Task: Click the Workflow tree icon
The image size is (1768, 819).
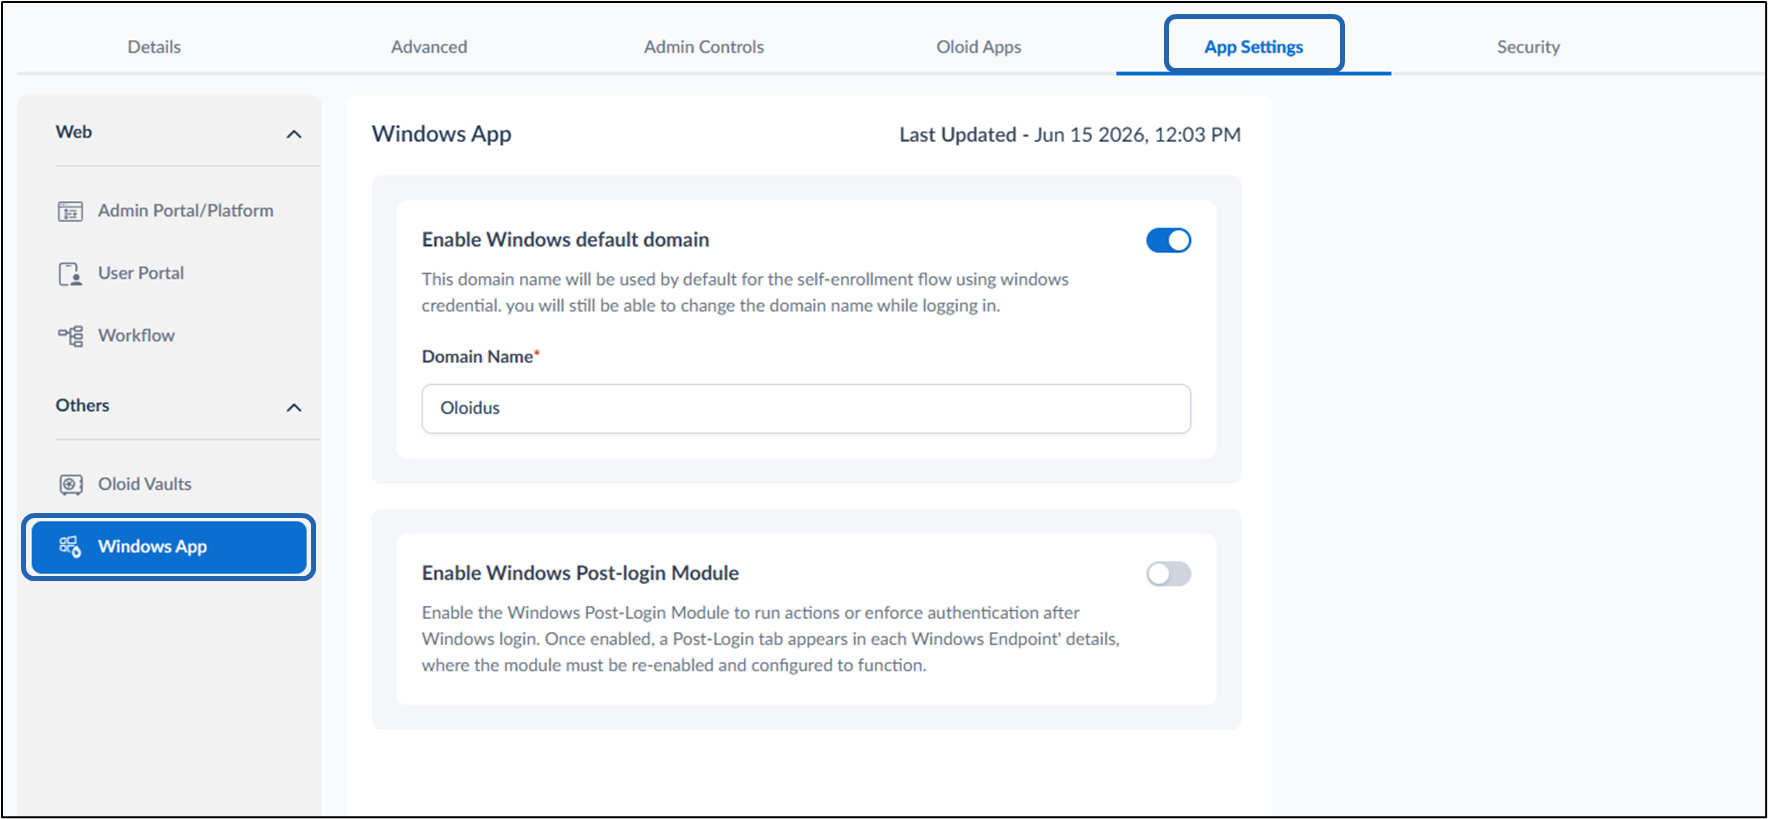Action: (70, 336)
